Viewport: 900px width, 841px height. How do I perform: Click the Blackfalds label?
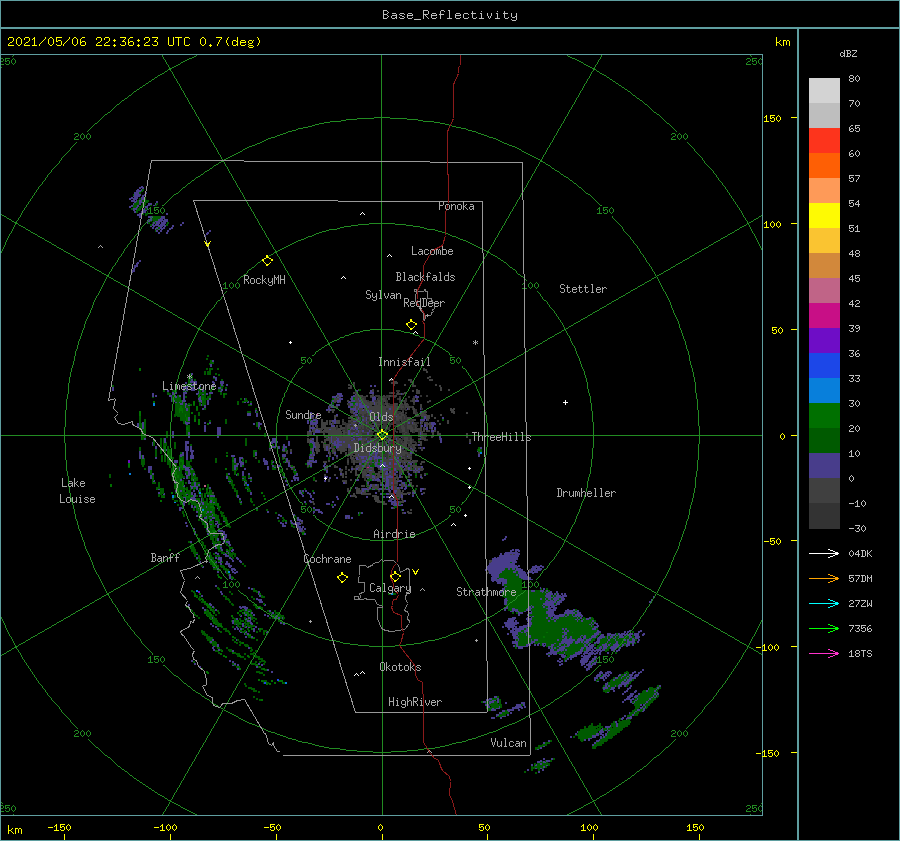click(425, 277)
